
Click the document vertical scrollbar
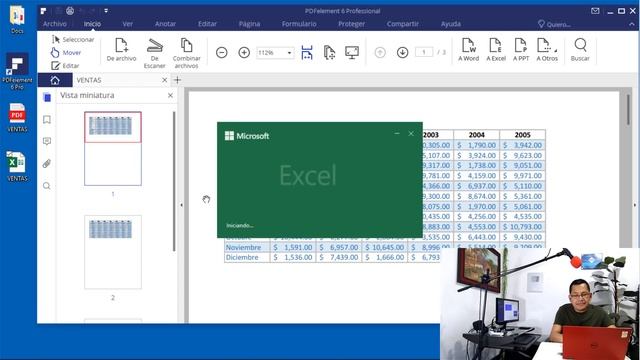(628, 109)
